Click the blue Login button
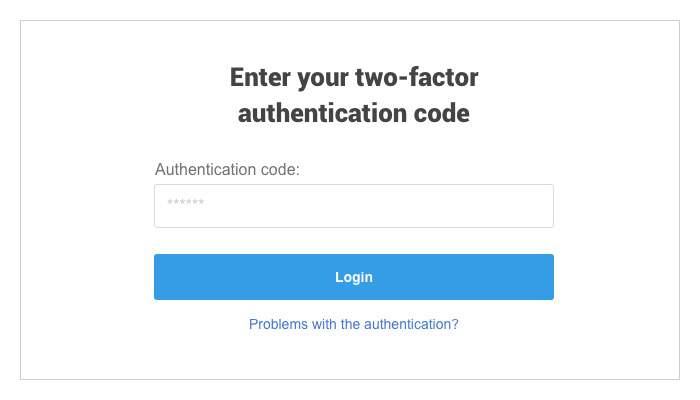This screenshot has width=700, height=400. pos(354,277)
